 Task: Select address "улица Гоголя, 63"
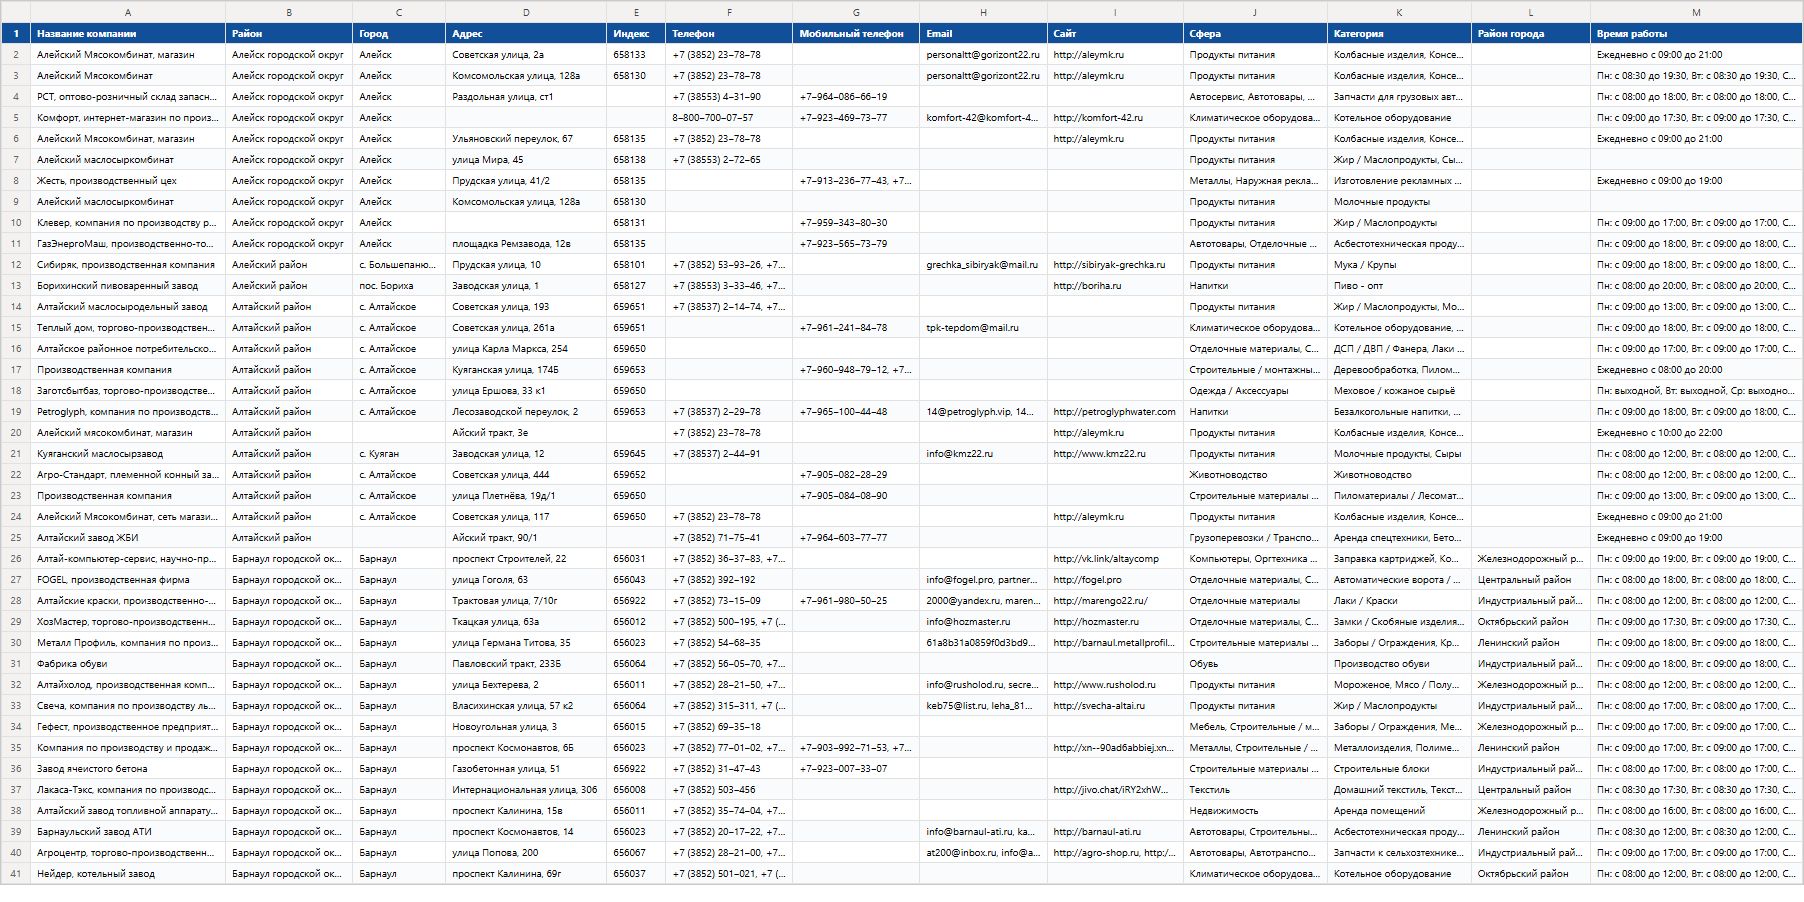[x=526, y=580]
